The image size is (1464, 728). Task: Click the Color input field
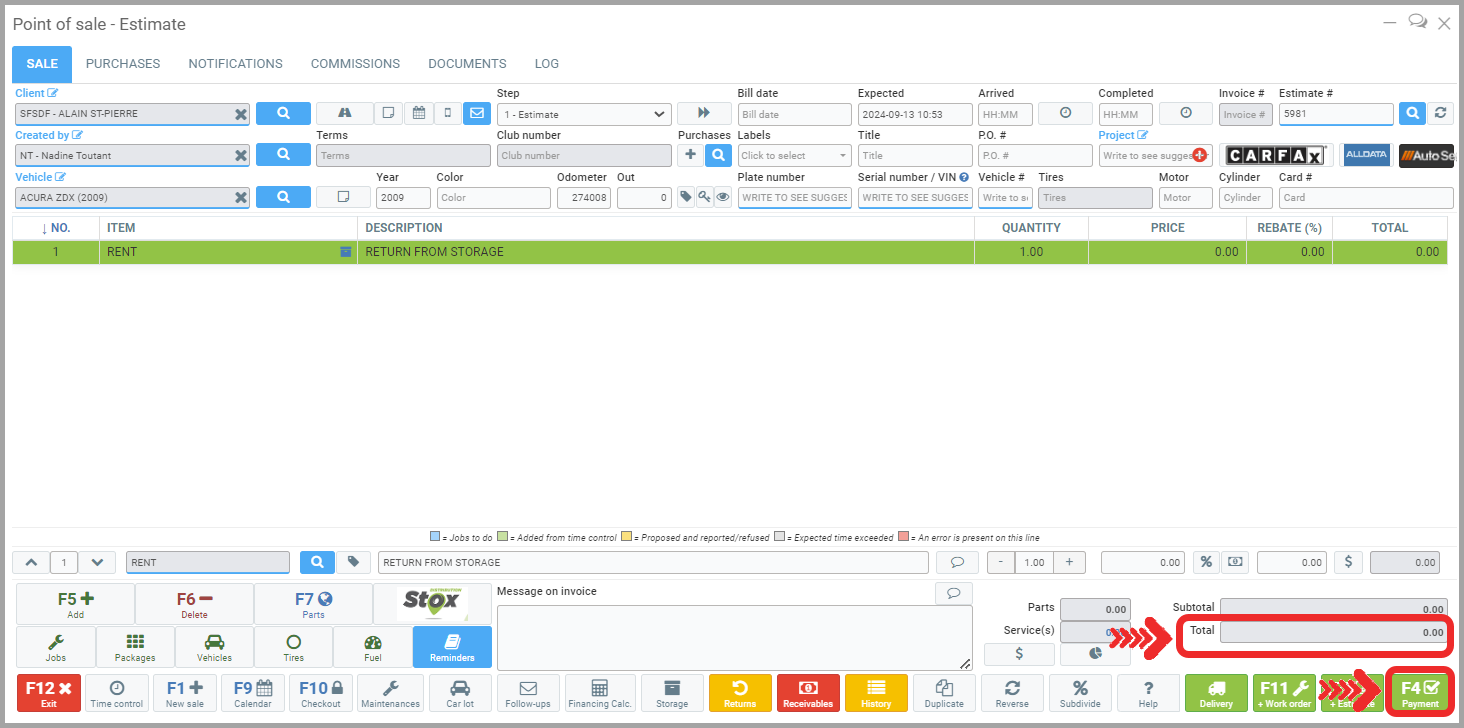click(x=493, y=198)
